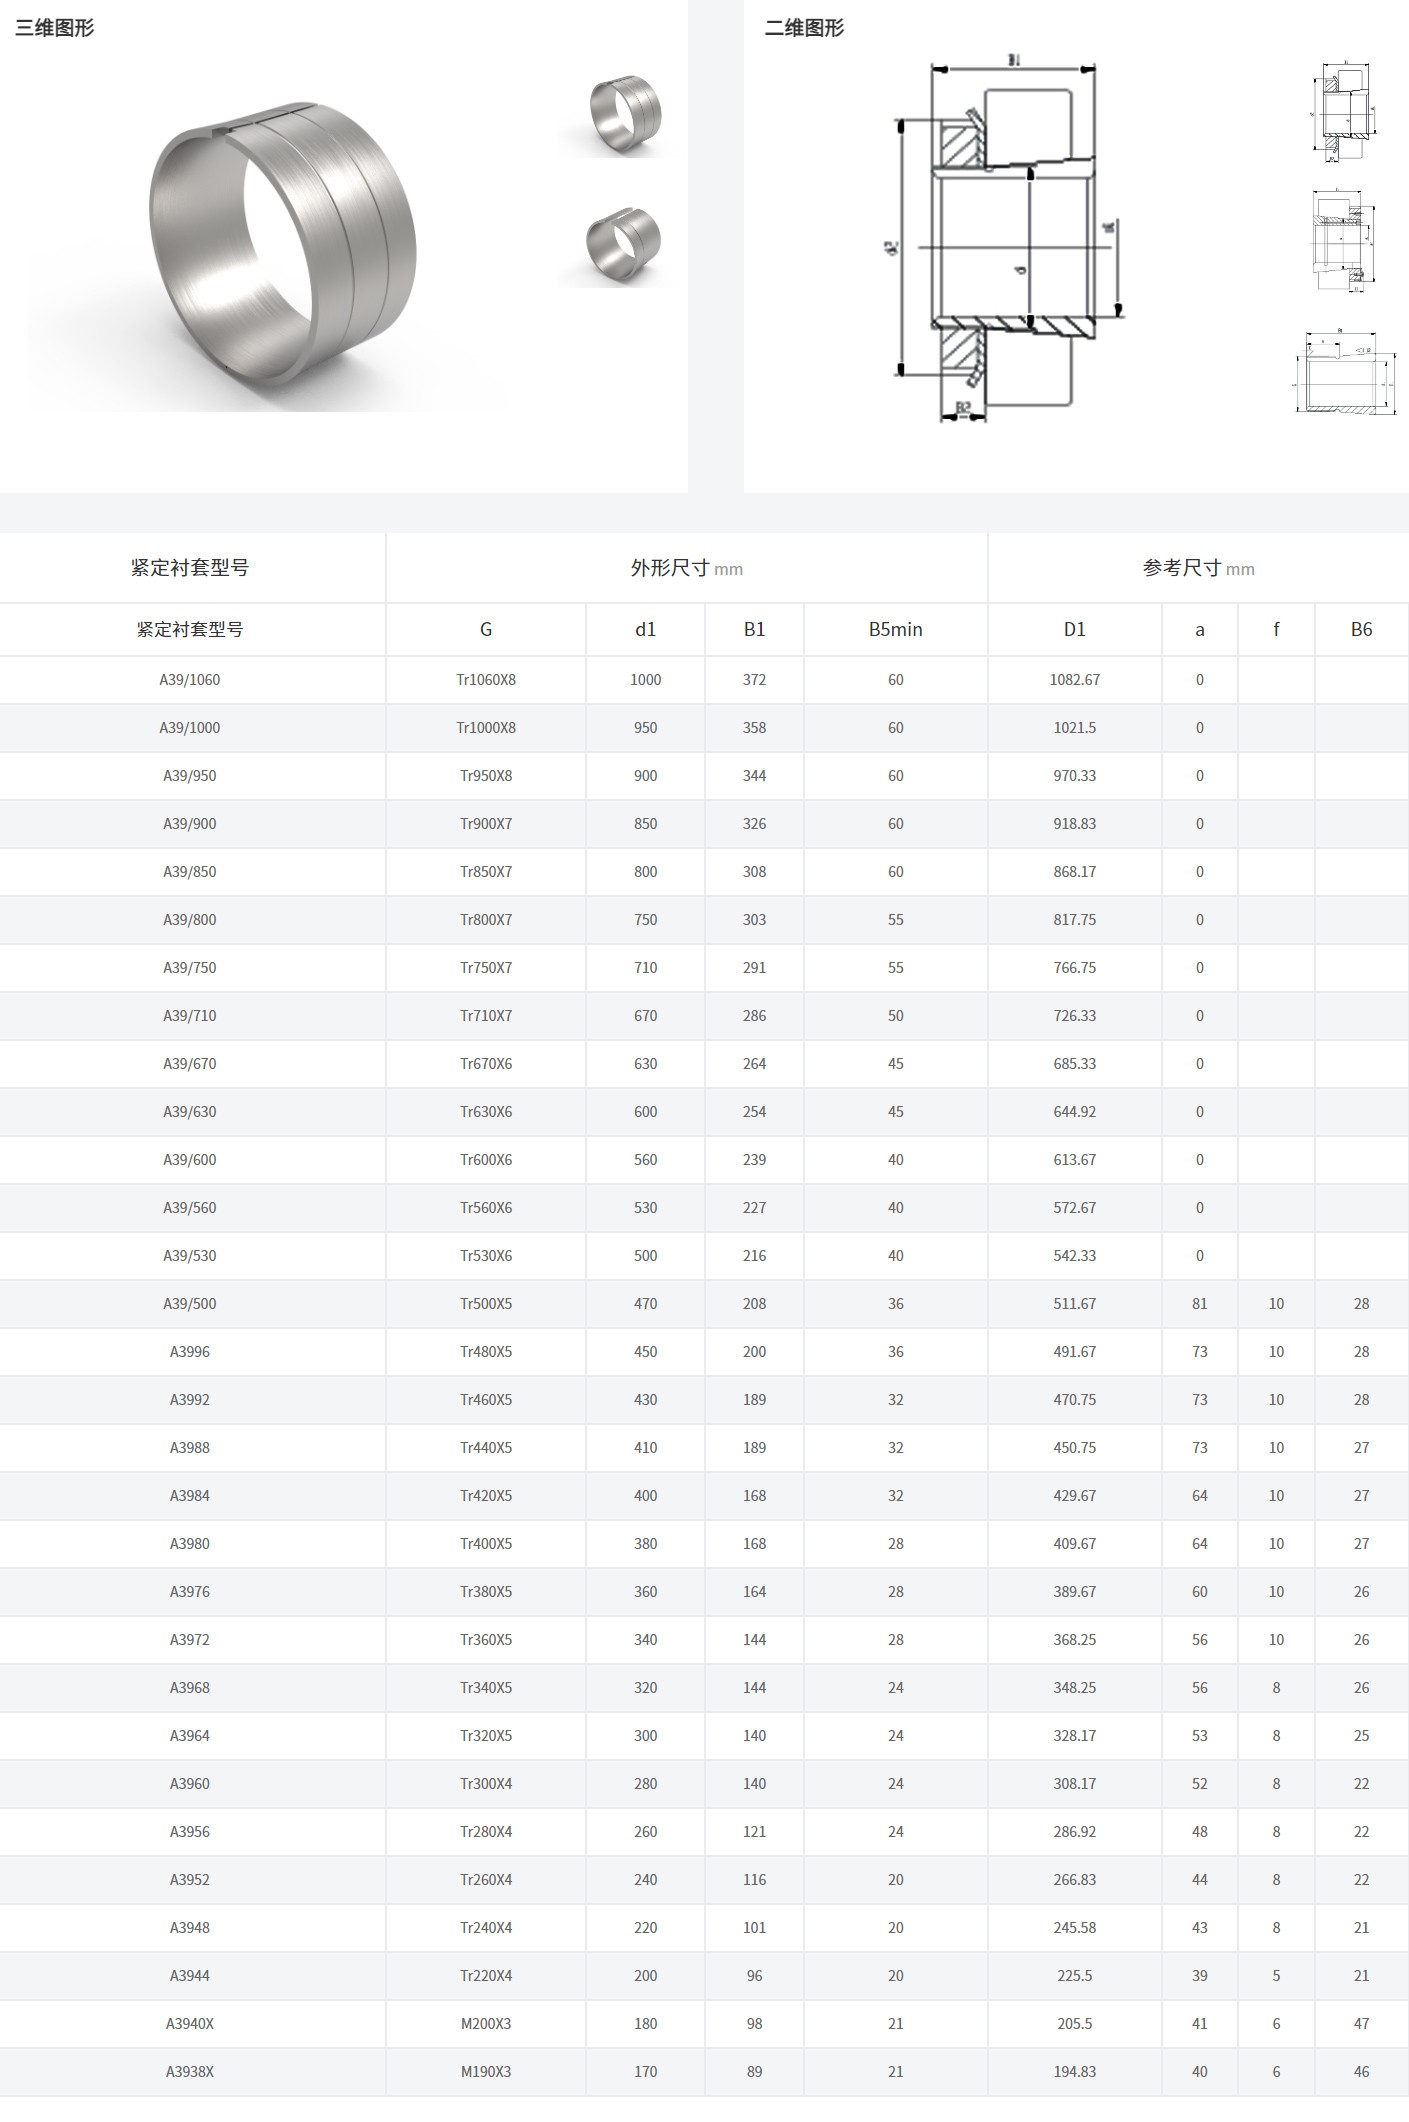Viewport: 1409px width, 2122px height.
Task: Click the 外形尺寸 mm group header
Action: [687, 568]
